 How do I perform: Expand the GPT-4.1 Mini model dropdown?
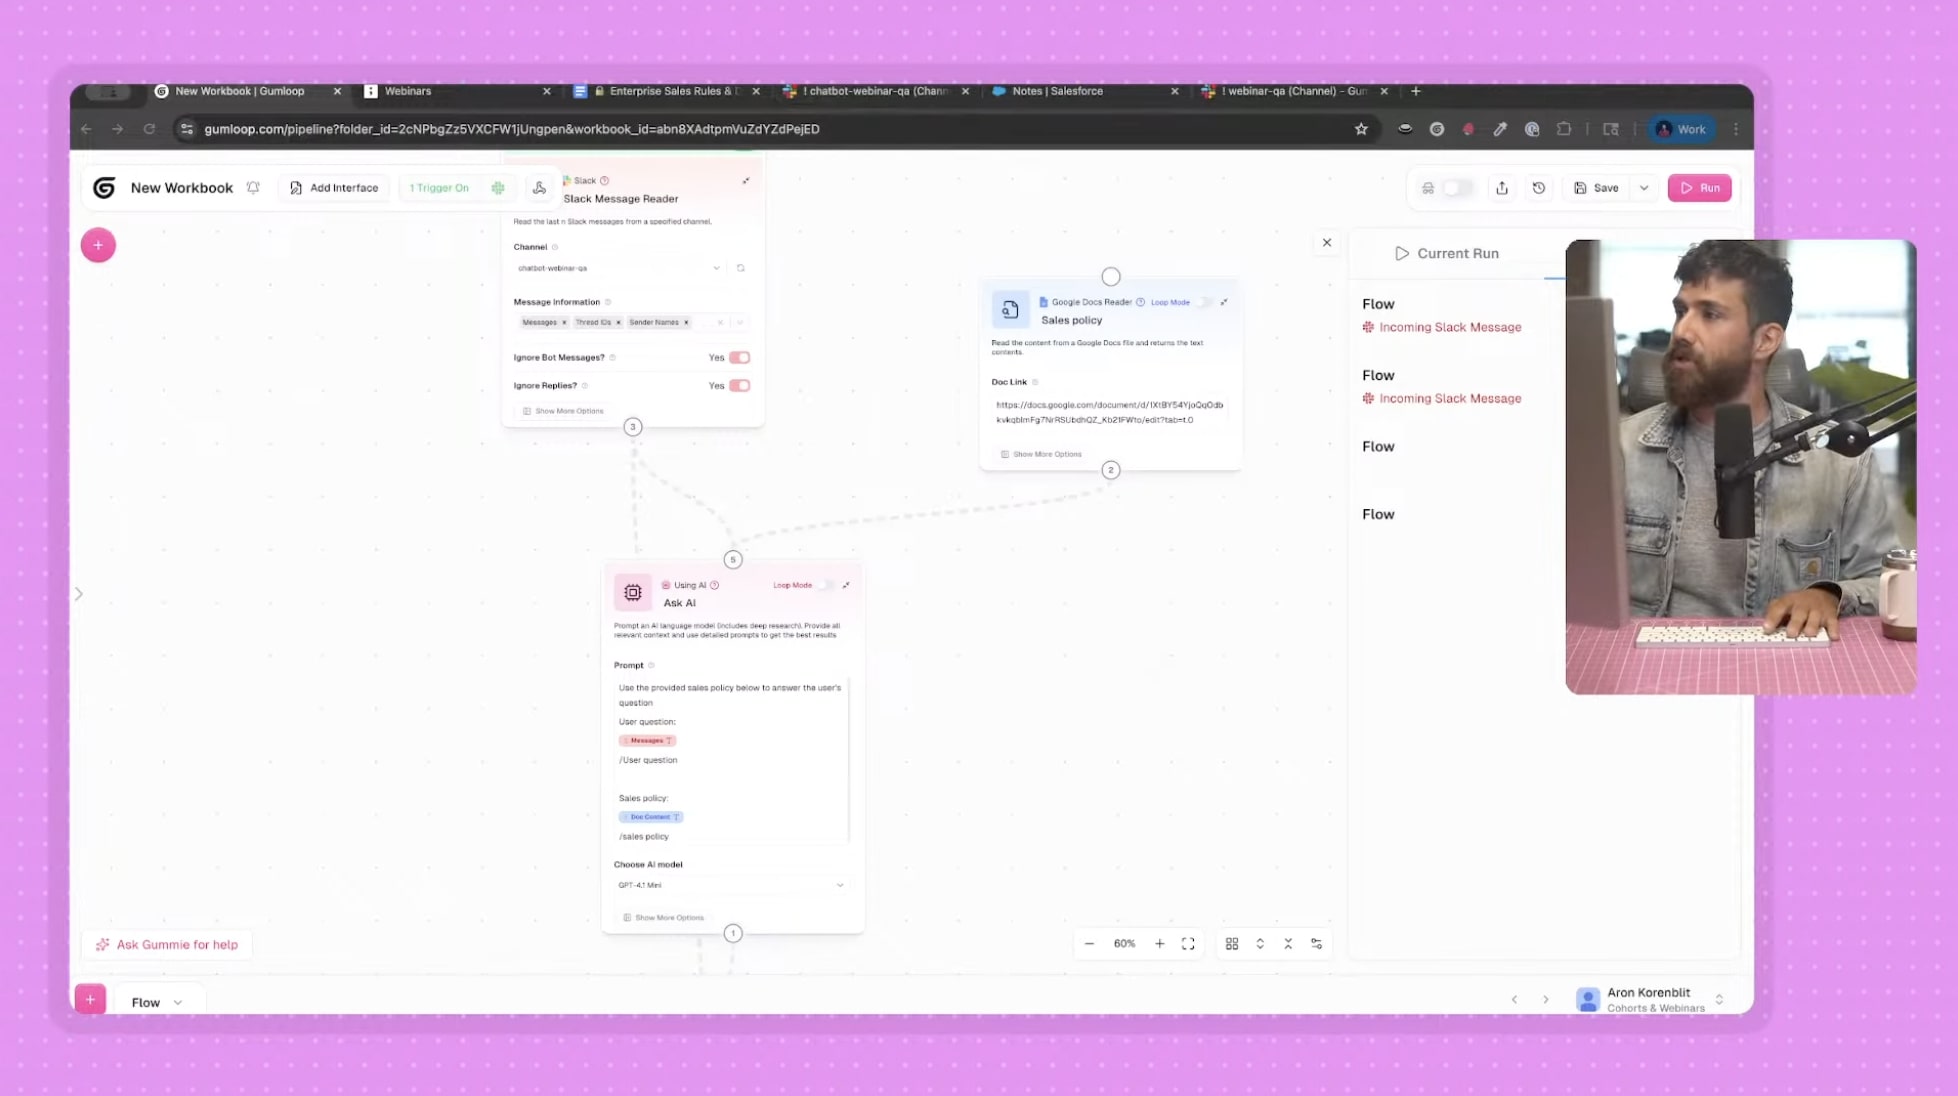click(x=730, y=885)
